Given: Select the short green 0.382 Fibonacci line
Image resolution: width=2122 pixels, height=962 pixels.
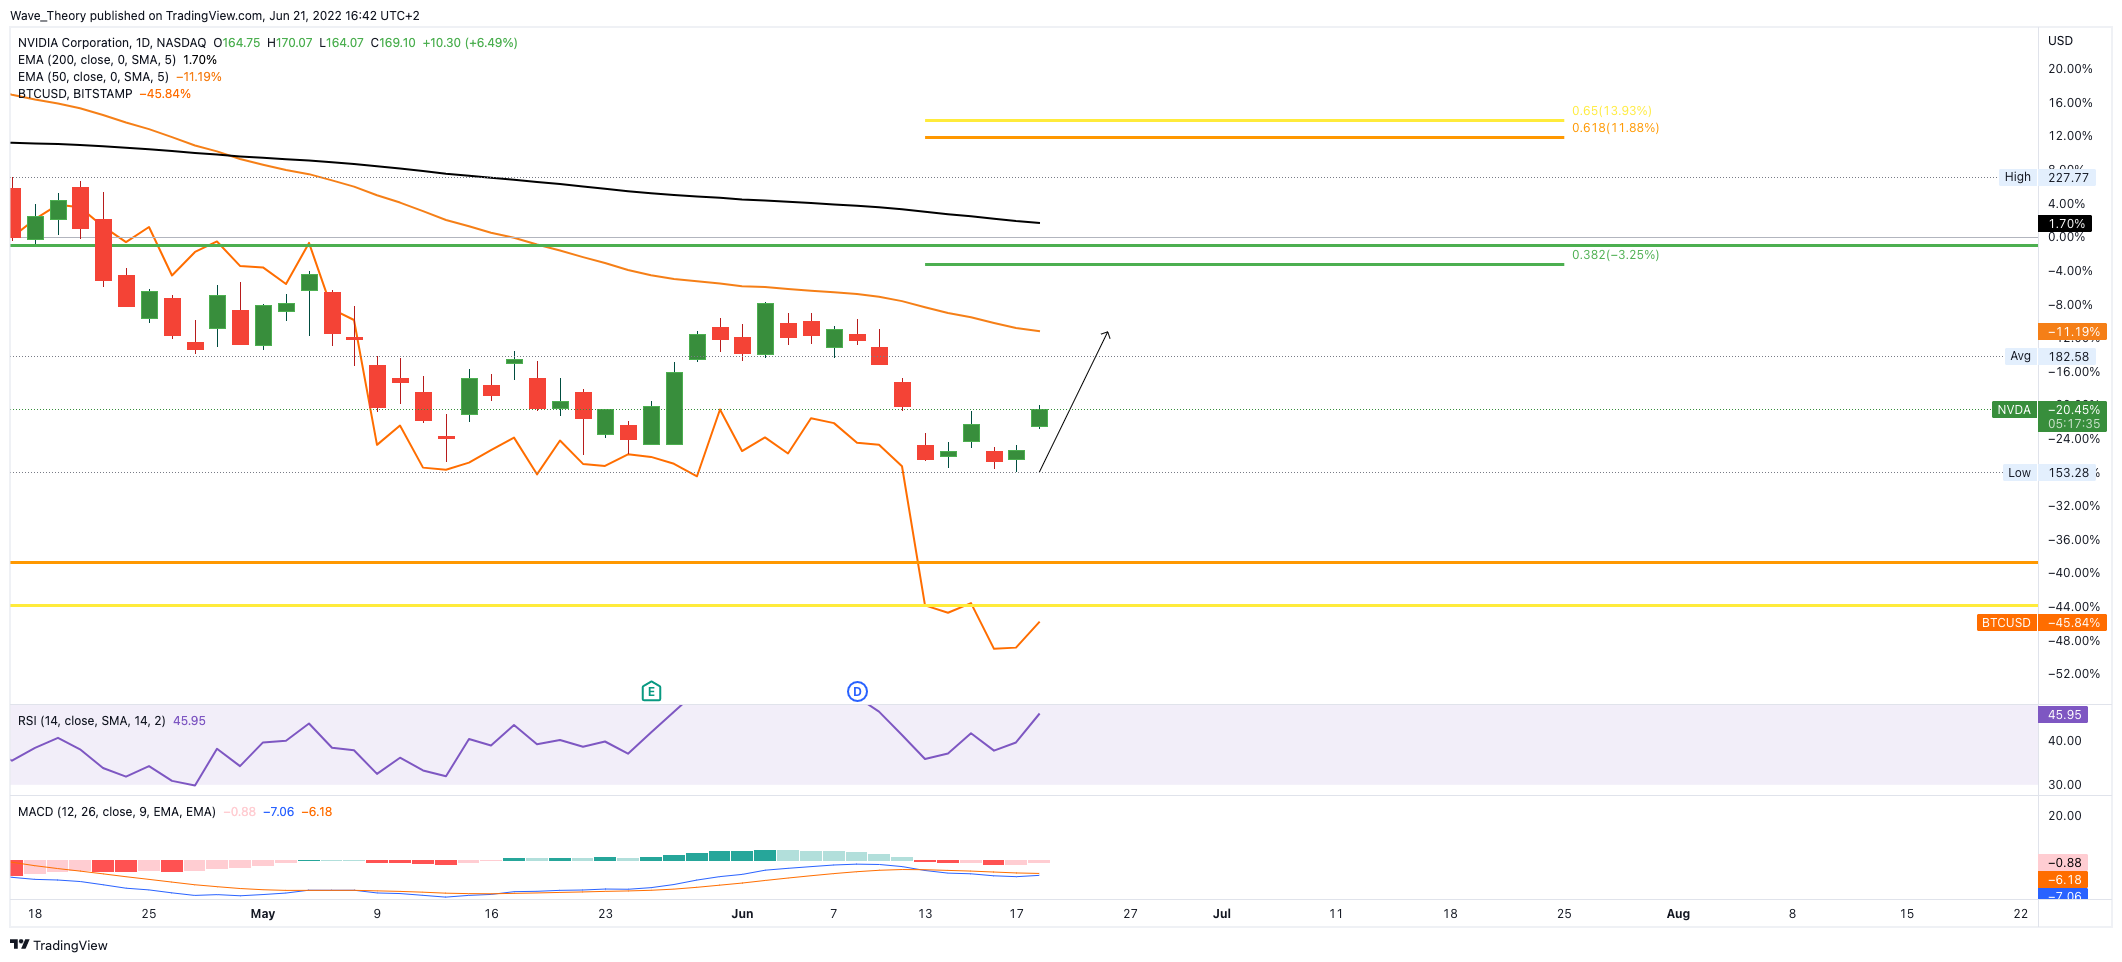Looking at the screenshot, I should [1244, 264].
